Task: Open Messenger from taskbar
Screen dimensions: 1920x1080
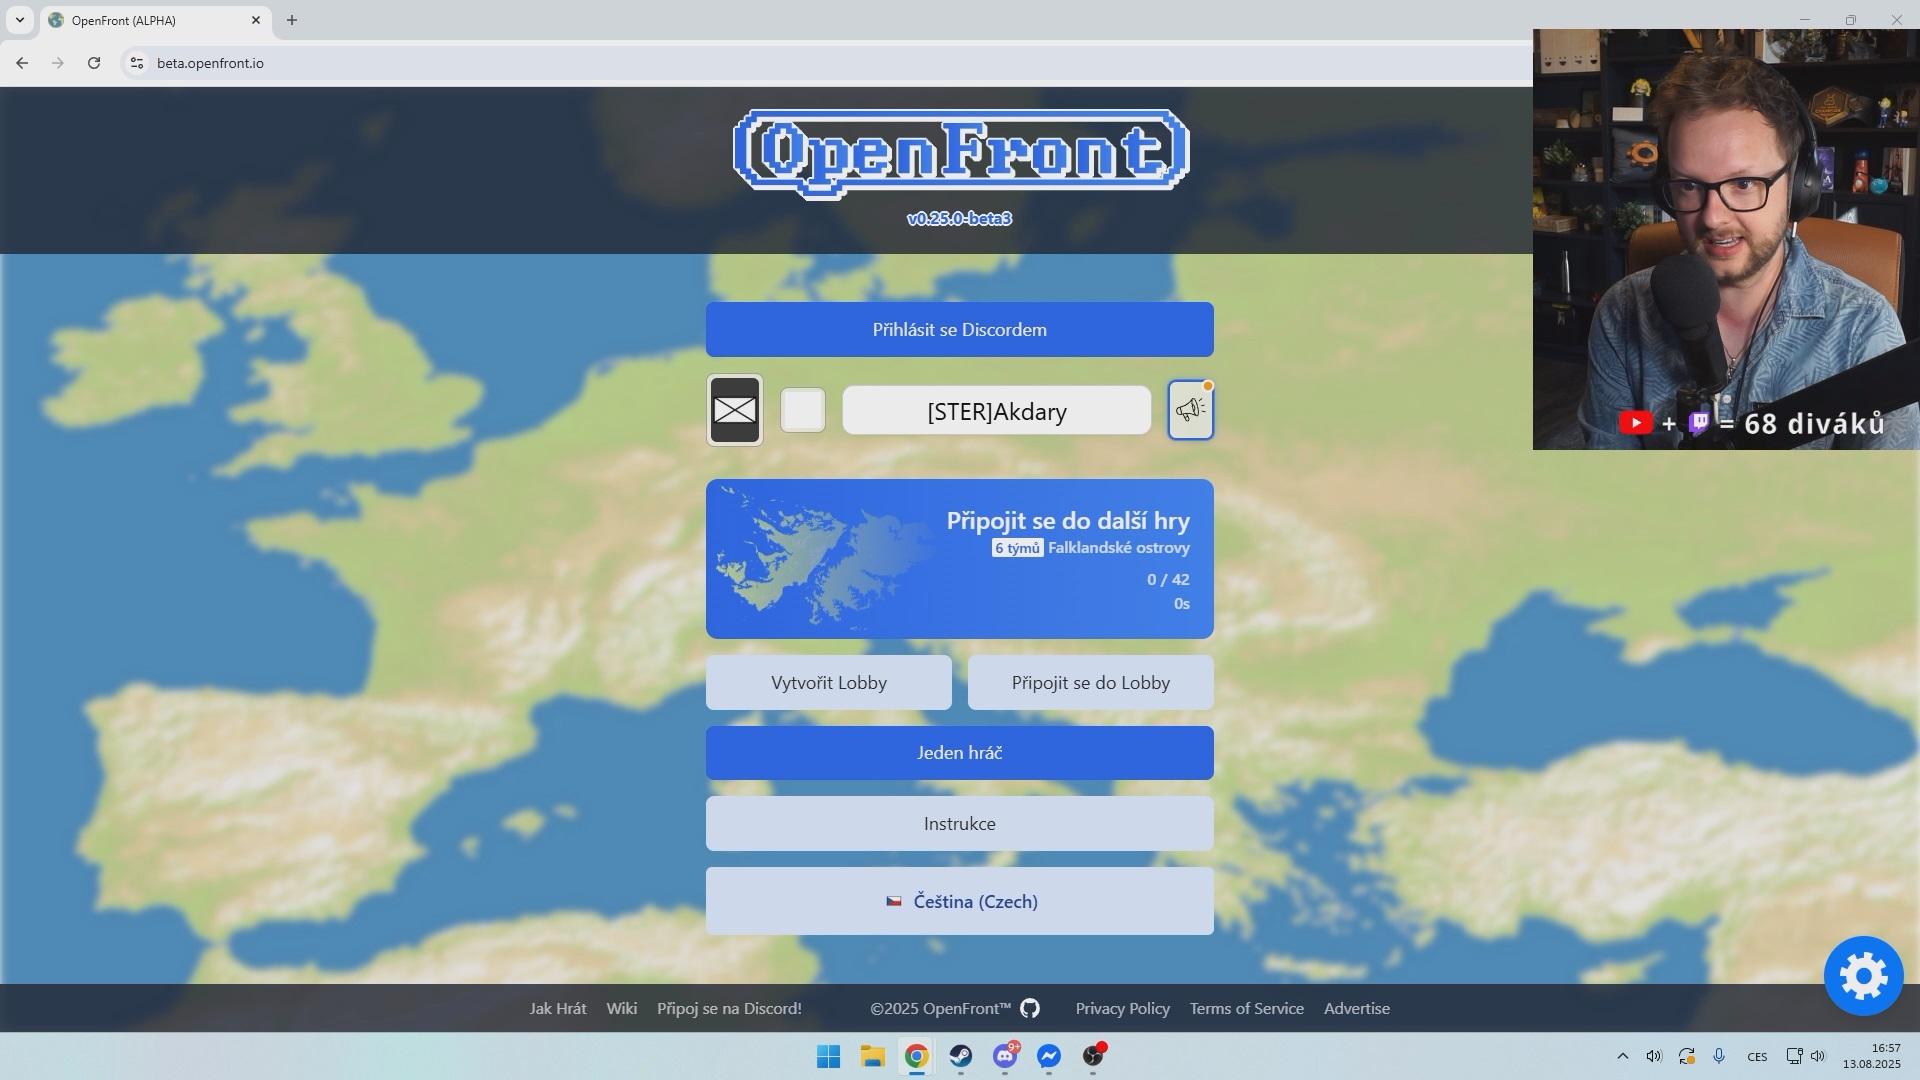Action: [x=1049, y=1056]
